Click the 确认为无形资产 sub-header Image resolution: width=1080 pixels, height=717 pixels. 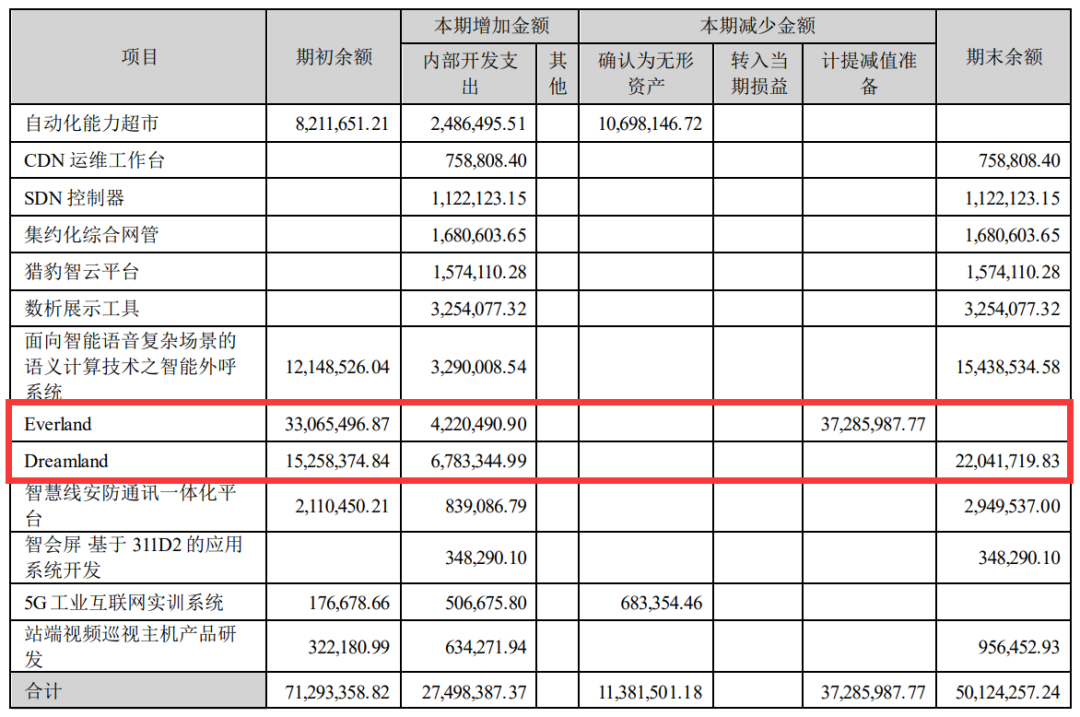[x=645, y=73]
